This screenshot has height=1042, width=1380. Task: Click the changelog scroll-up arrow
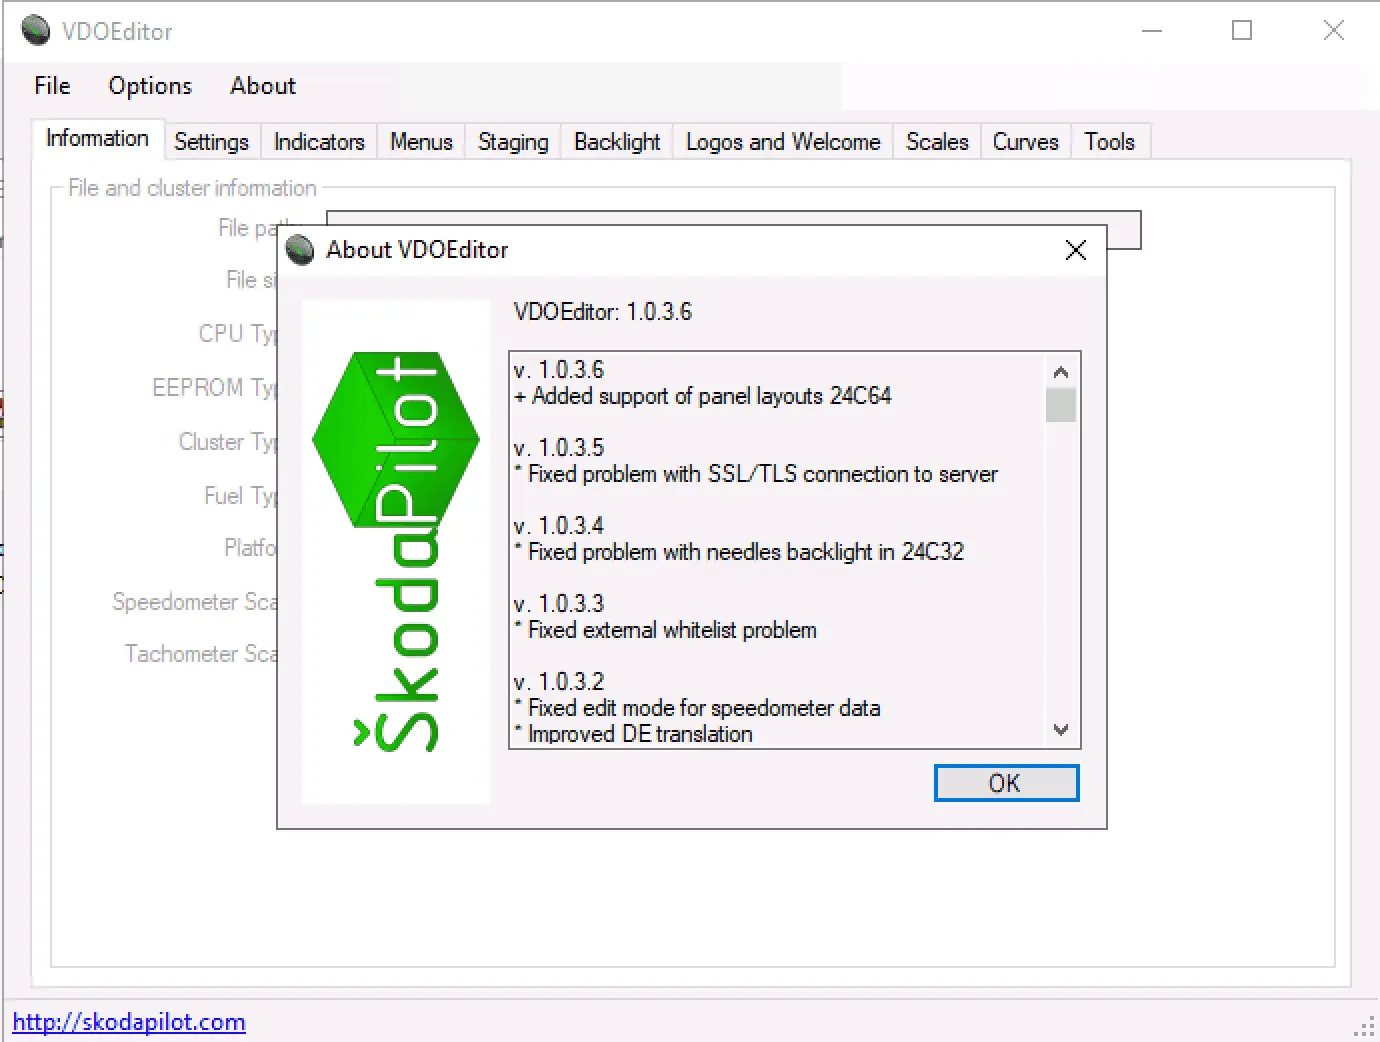coord(1061,370)
